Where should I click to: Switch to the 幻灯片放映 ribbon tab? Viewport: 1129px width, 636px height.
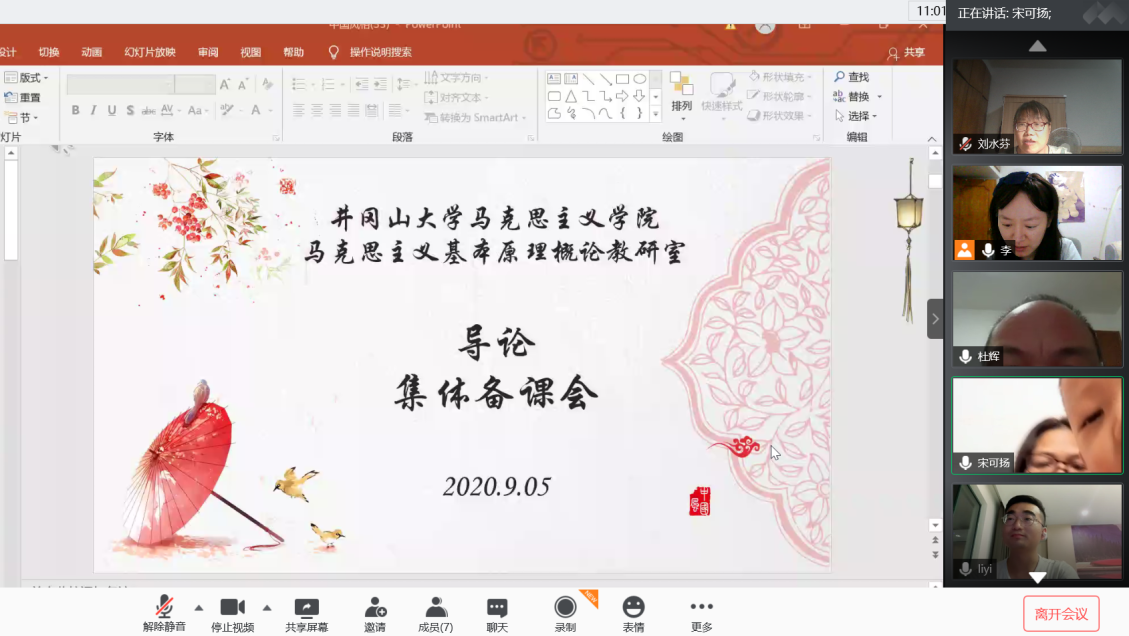(150, 52)
